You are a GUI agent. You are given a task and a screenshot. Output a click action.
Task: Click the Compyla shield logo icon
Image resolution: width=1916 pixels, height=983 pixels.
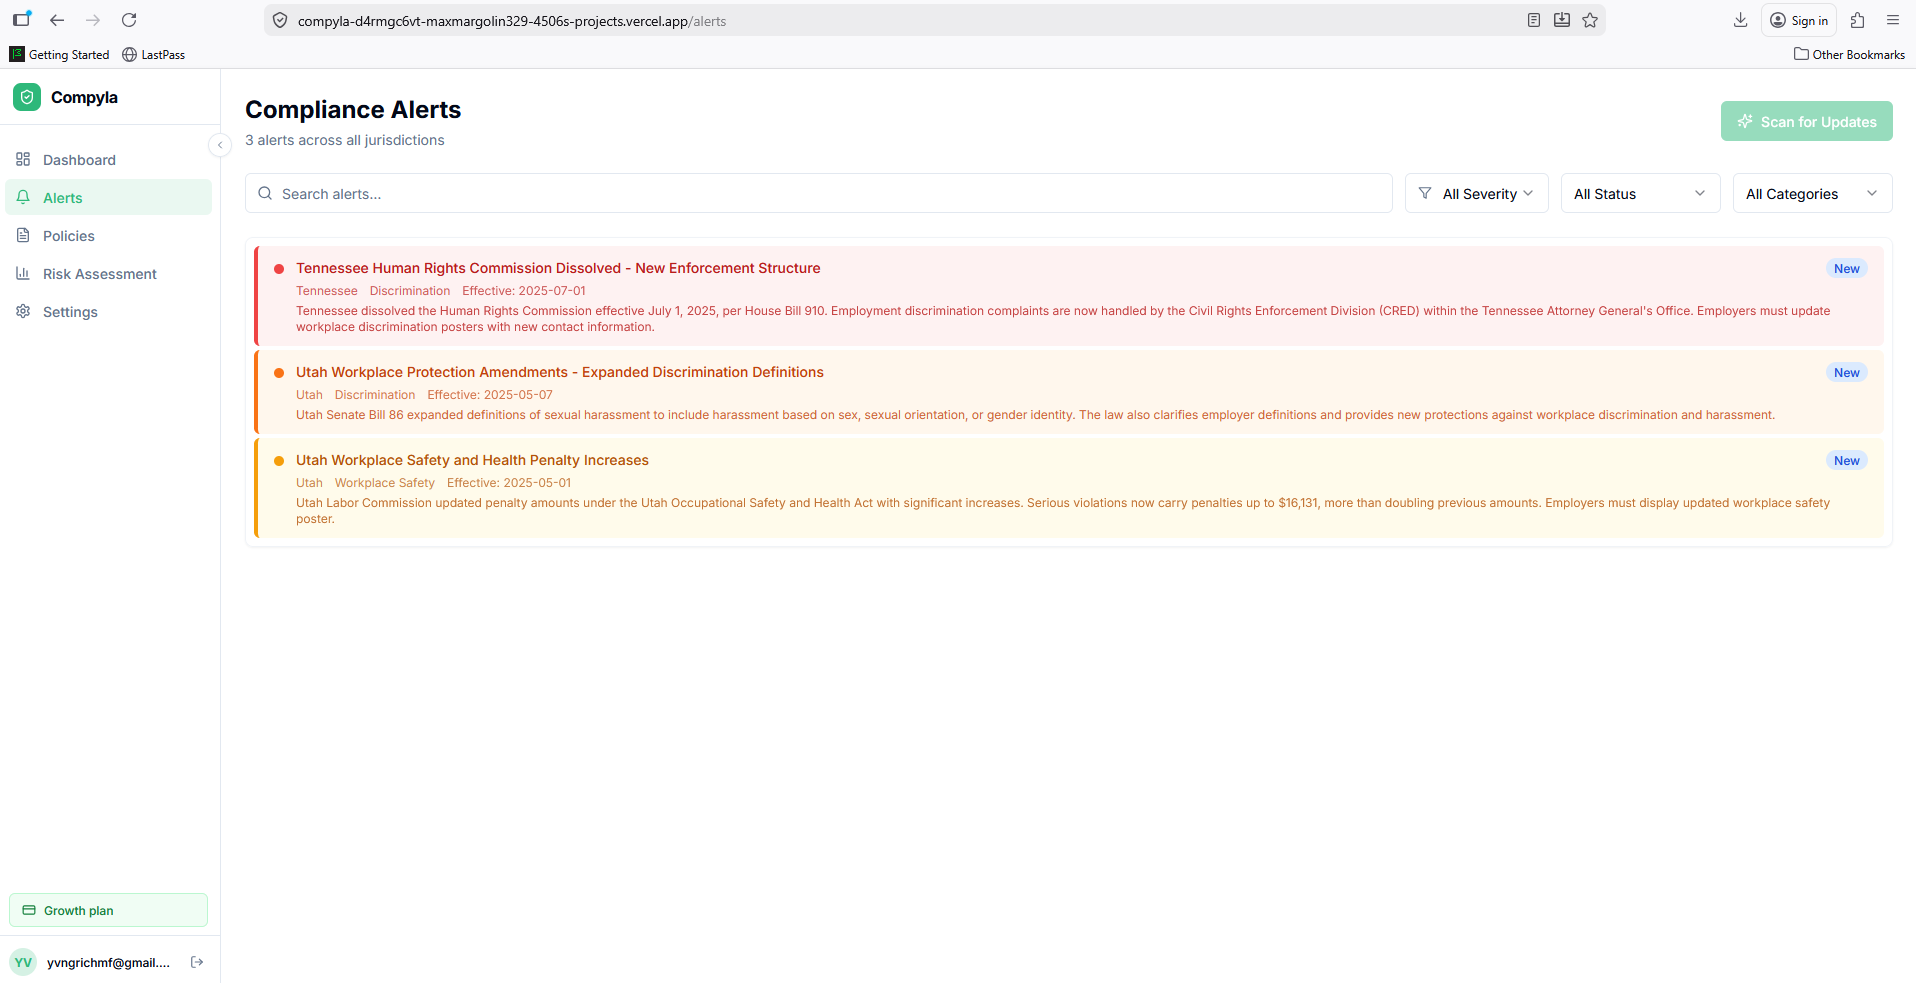point(27,97)
